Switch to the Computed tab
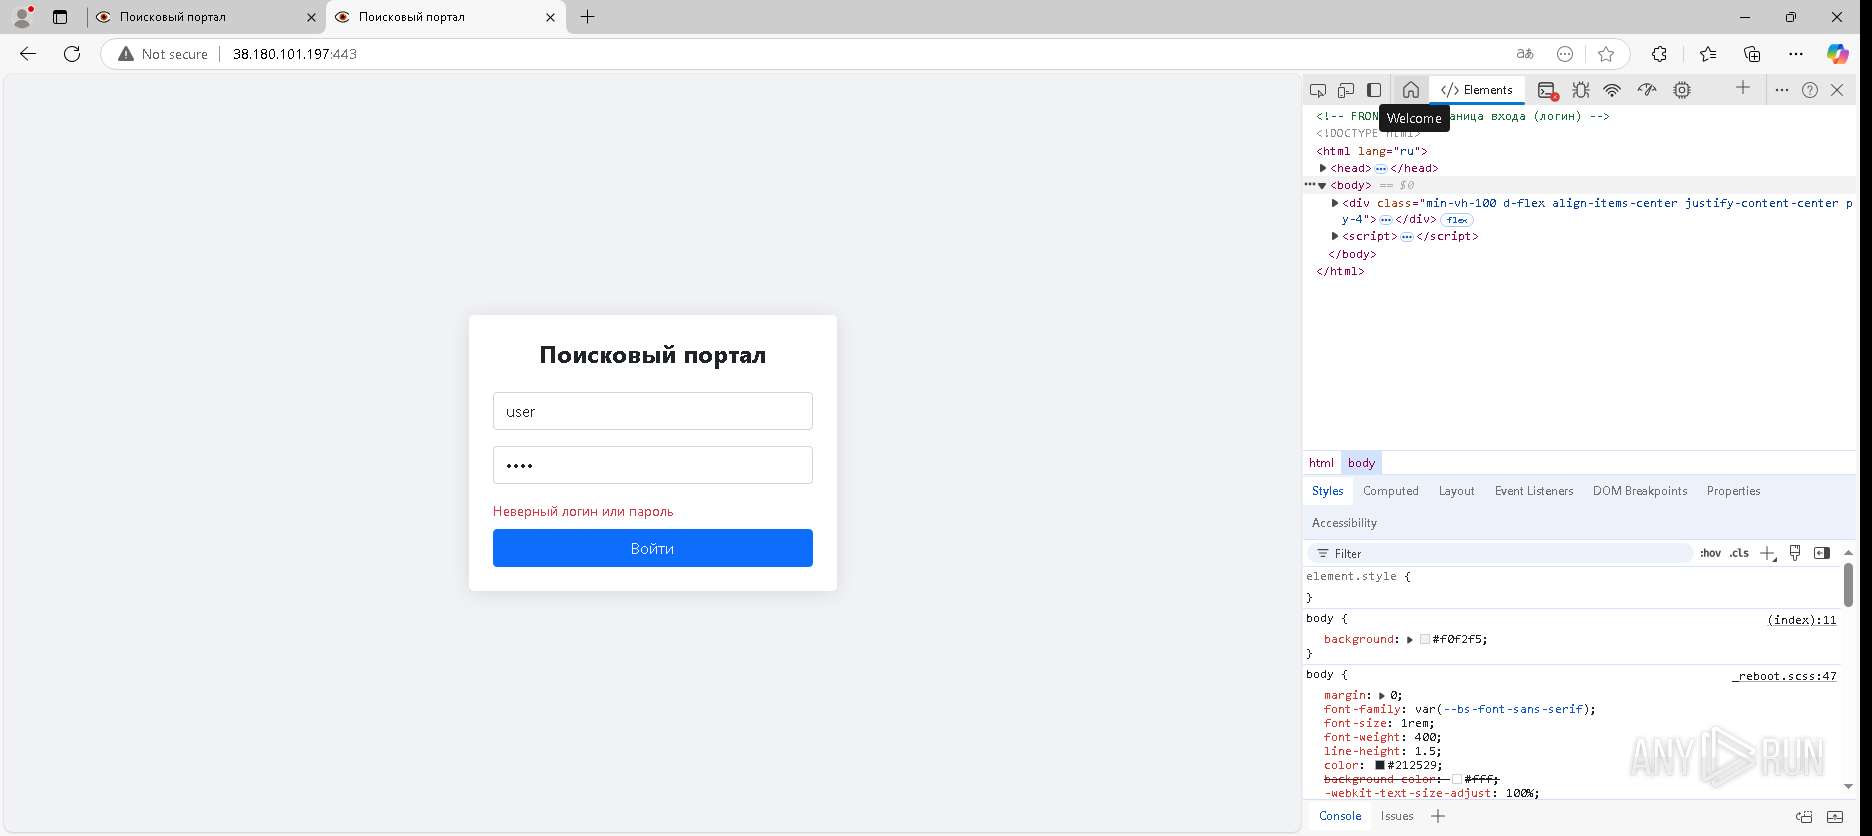 click(x=1391, y=491)
